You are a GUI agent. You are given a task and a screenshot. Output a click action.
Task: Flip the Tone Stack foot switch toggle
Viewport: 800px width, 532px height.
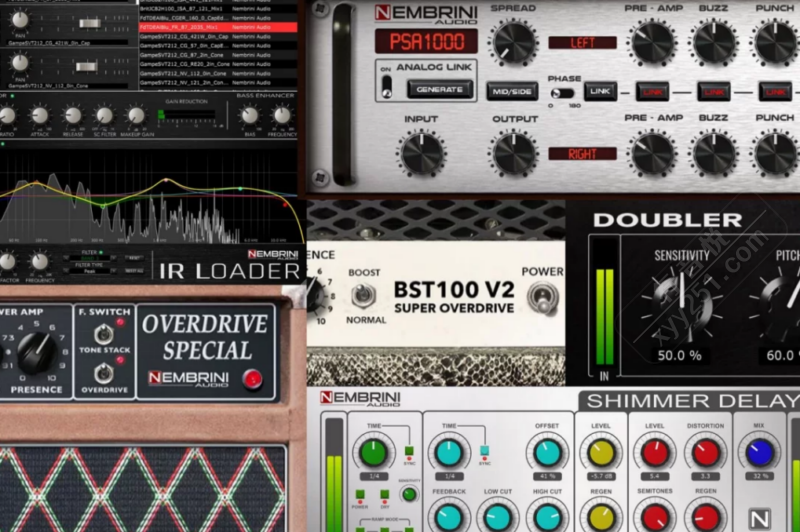pyautogui.click(x=104, y=335)
